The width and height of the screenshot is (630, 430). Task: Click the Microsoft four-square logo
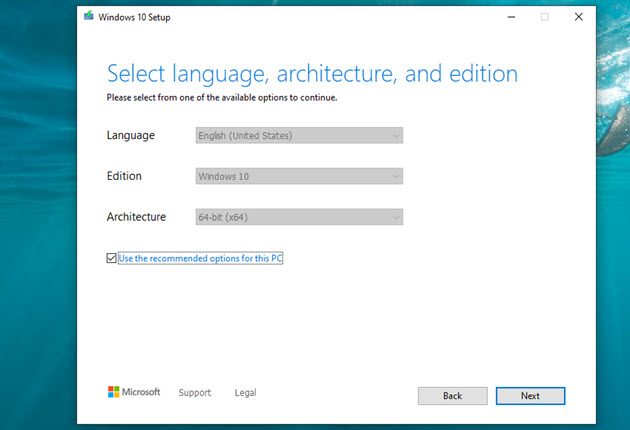coord(114,392)
